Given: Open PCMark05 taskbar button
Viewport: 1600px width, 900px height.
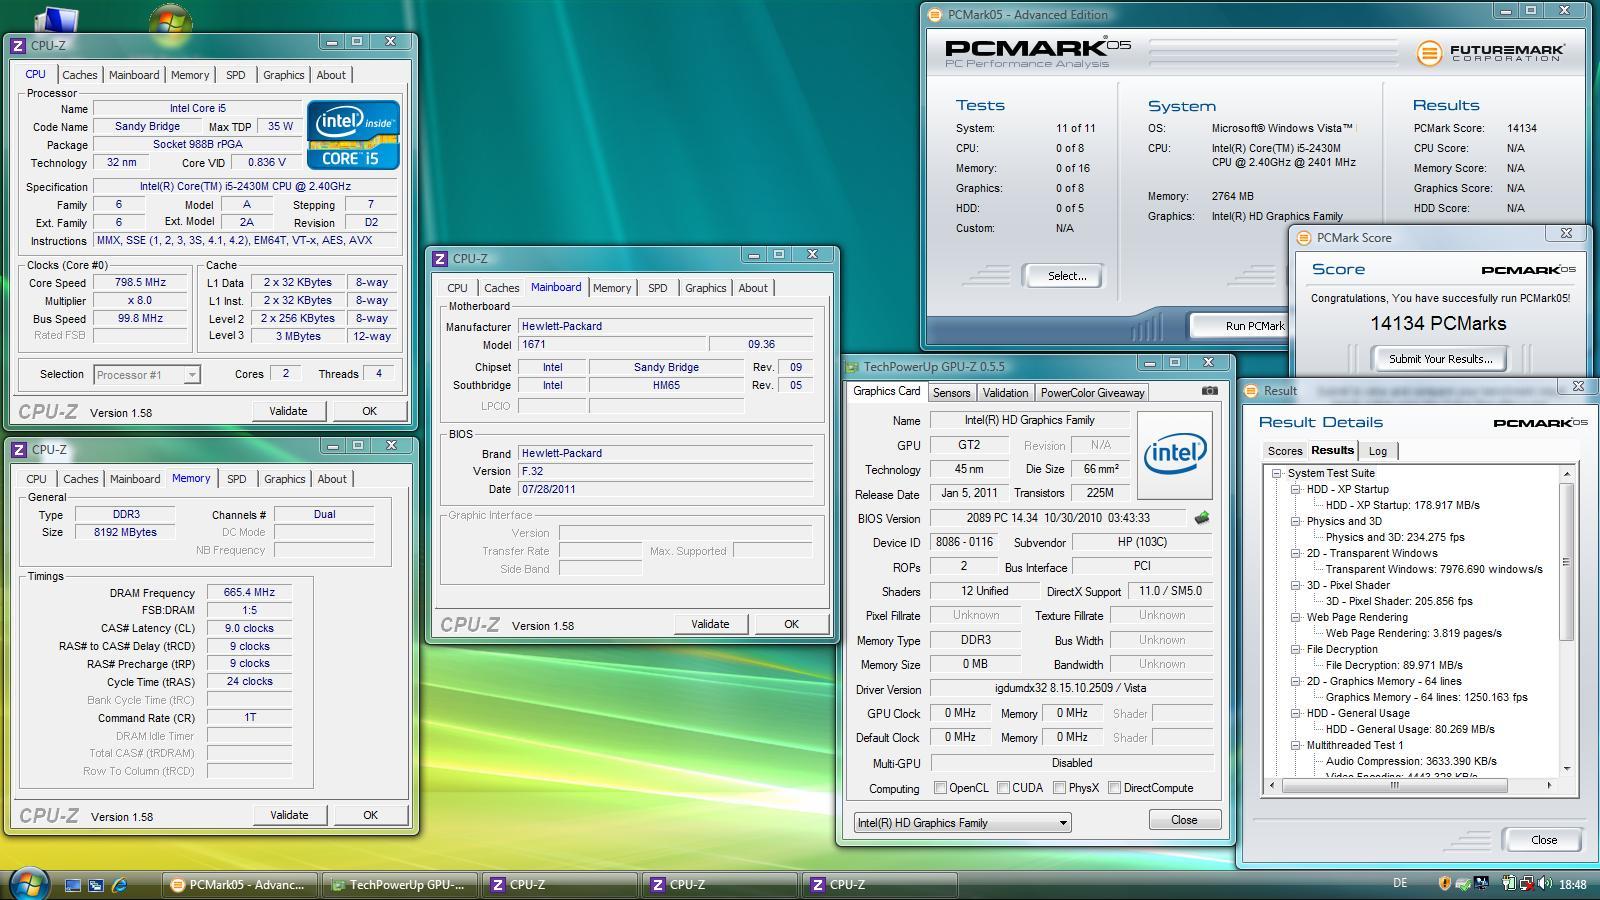Looking at the screenshot, I should click(240, 885).
